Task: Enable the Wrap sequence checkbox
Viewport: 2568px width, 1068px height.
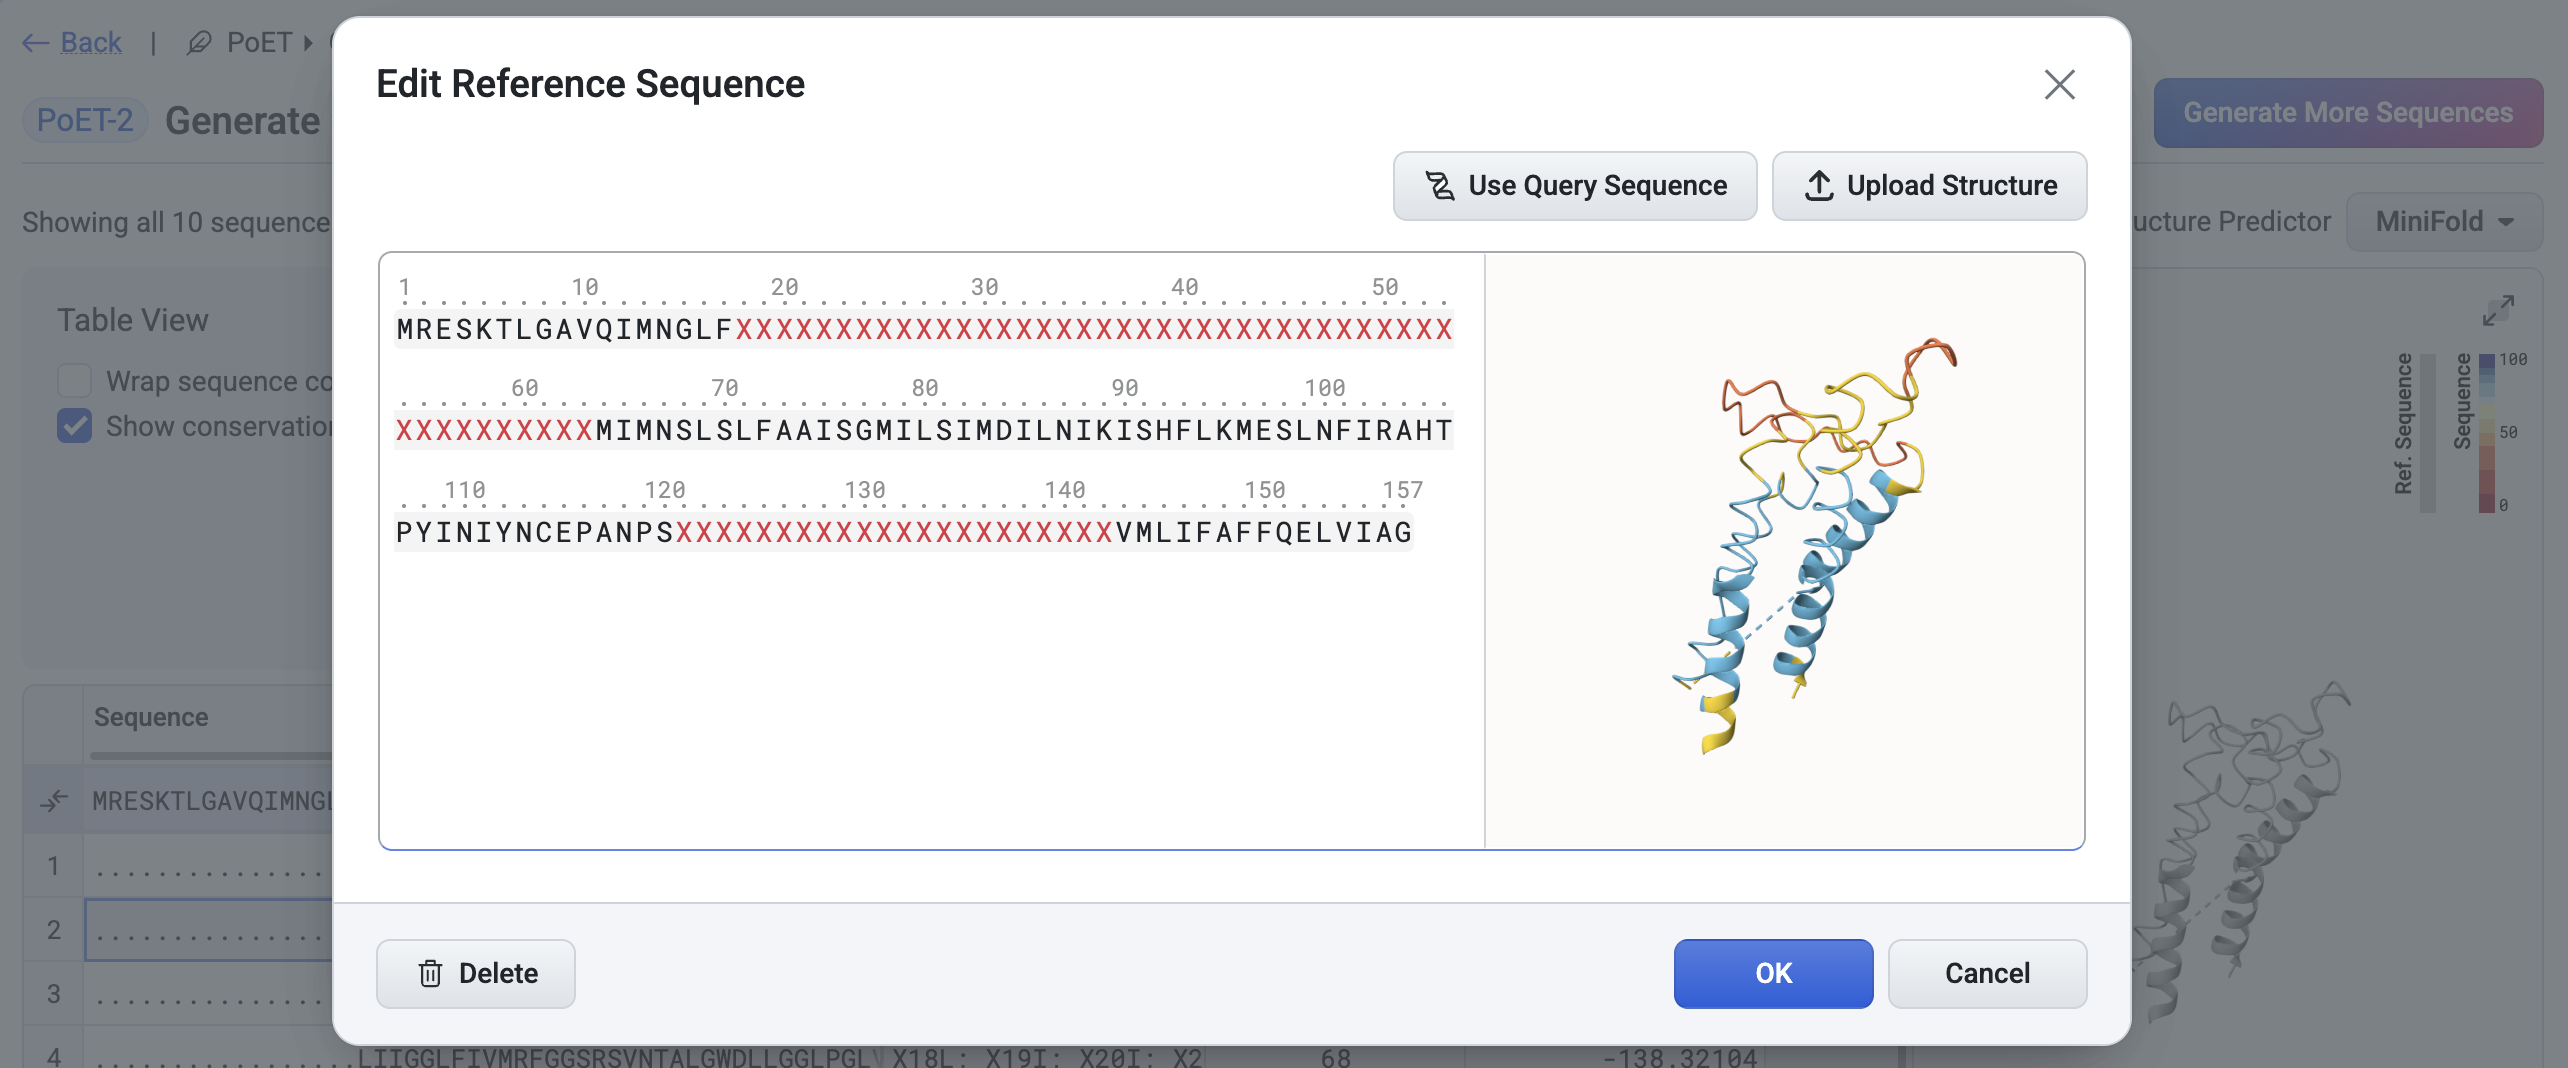Action: tap(75, 381)
